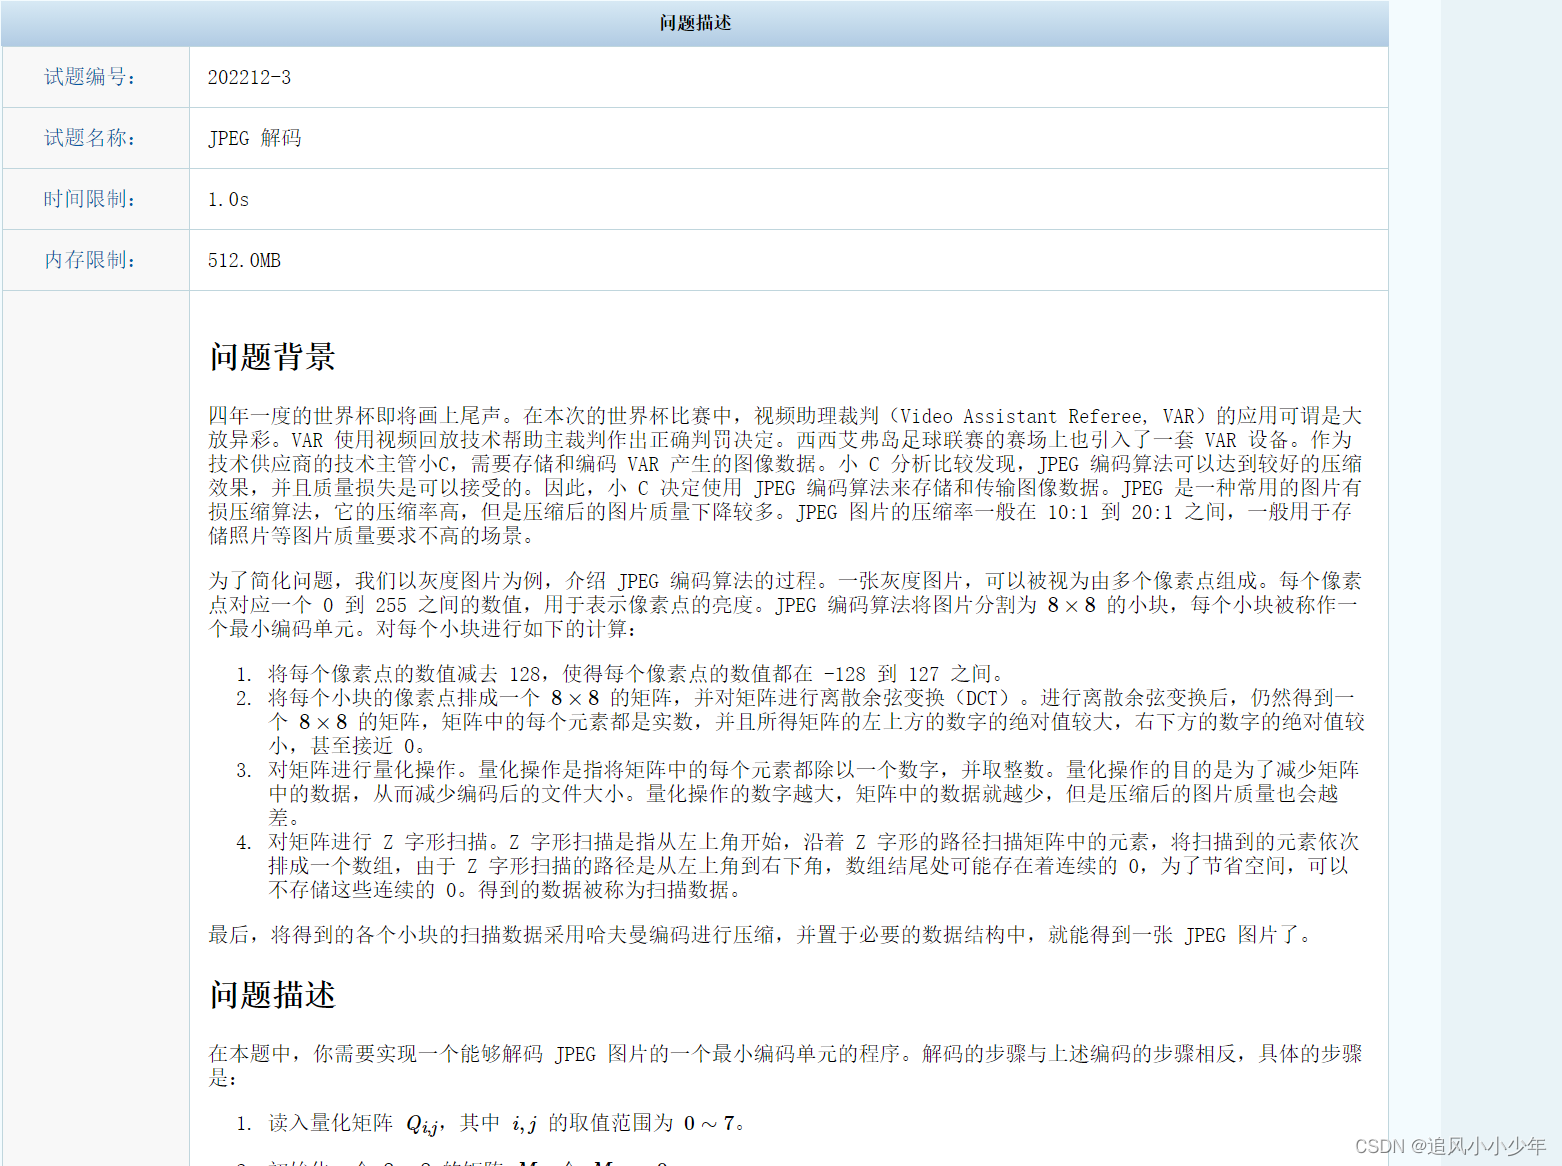This screenshot has height=1166, width=1562.
Task: Click the problem title JPEG 解码
Action: click(x=255, y=138)
